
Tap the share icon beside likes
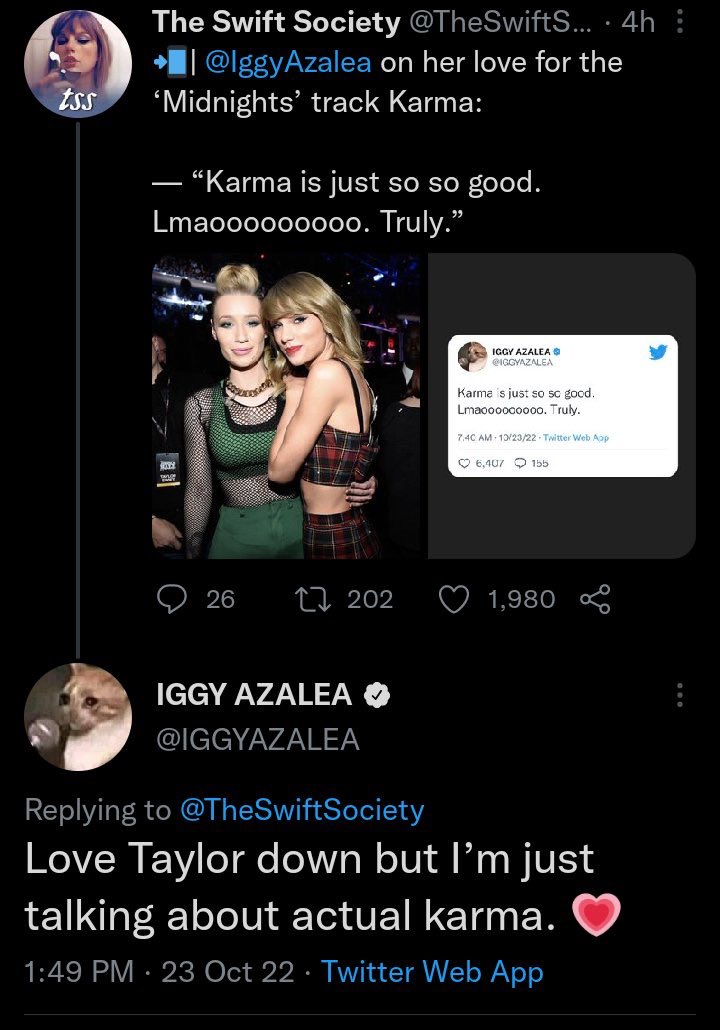point(596,599)
